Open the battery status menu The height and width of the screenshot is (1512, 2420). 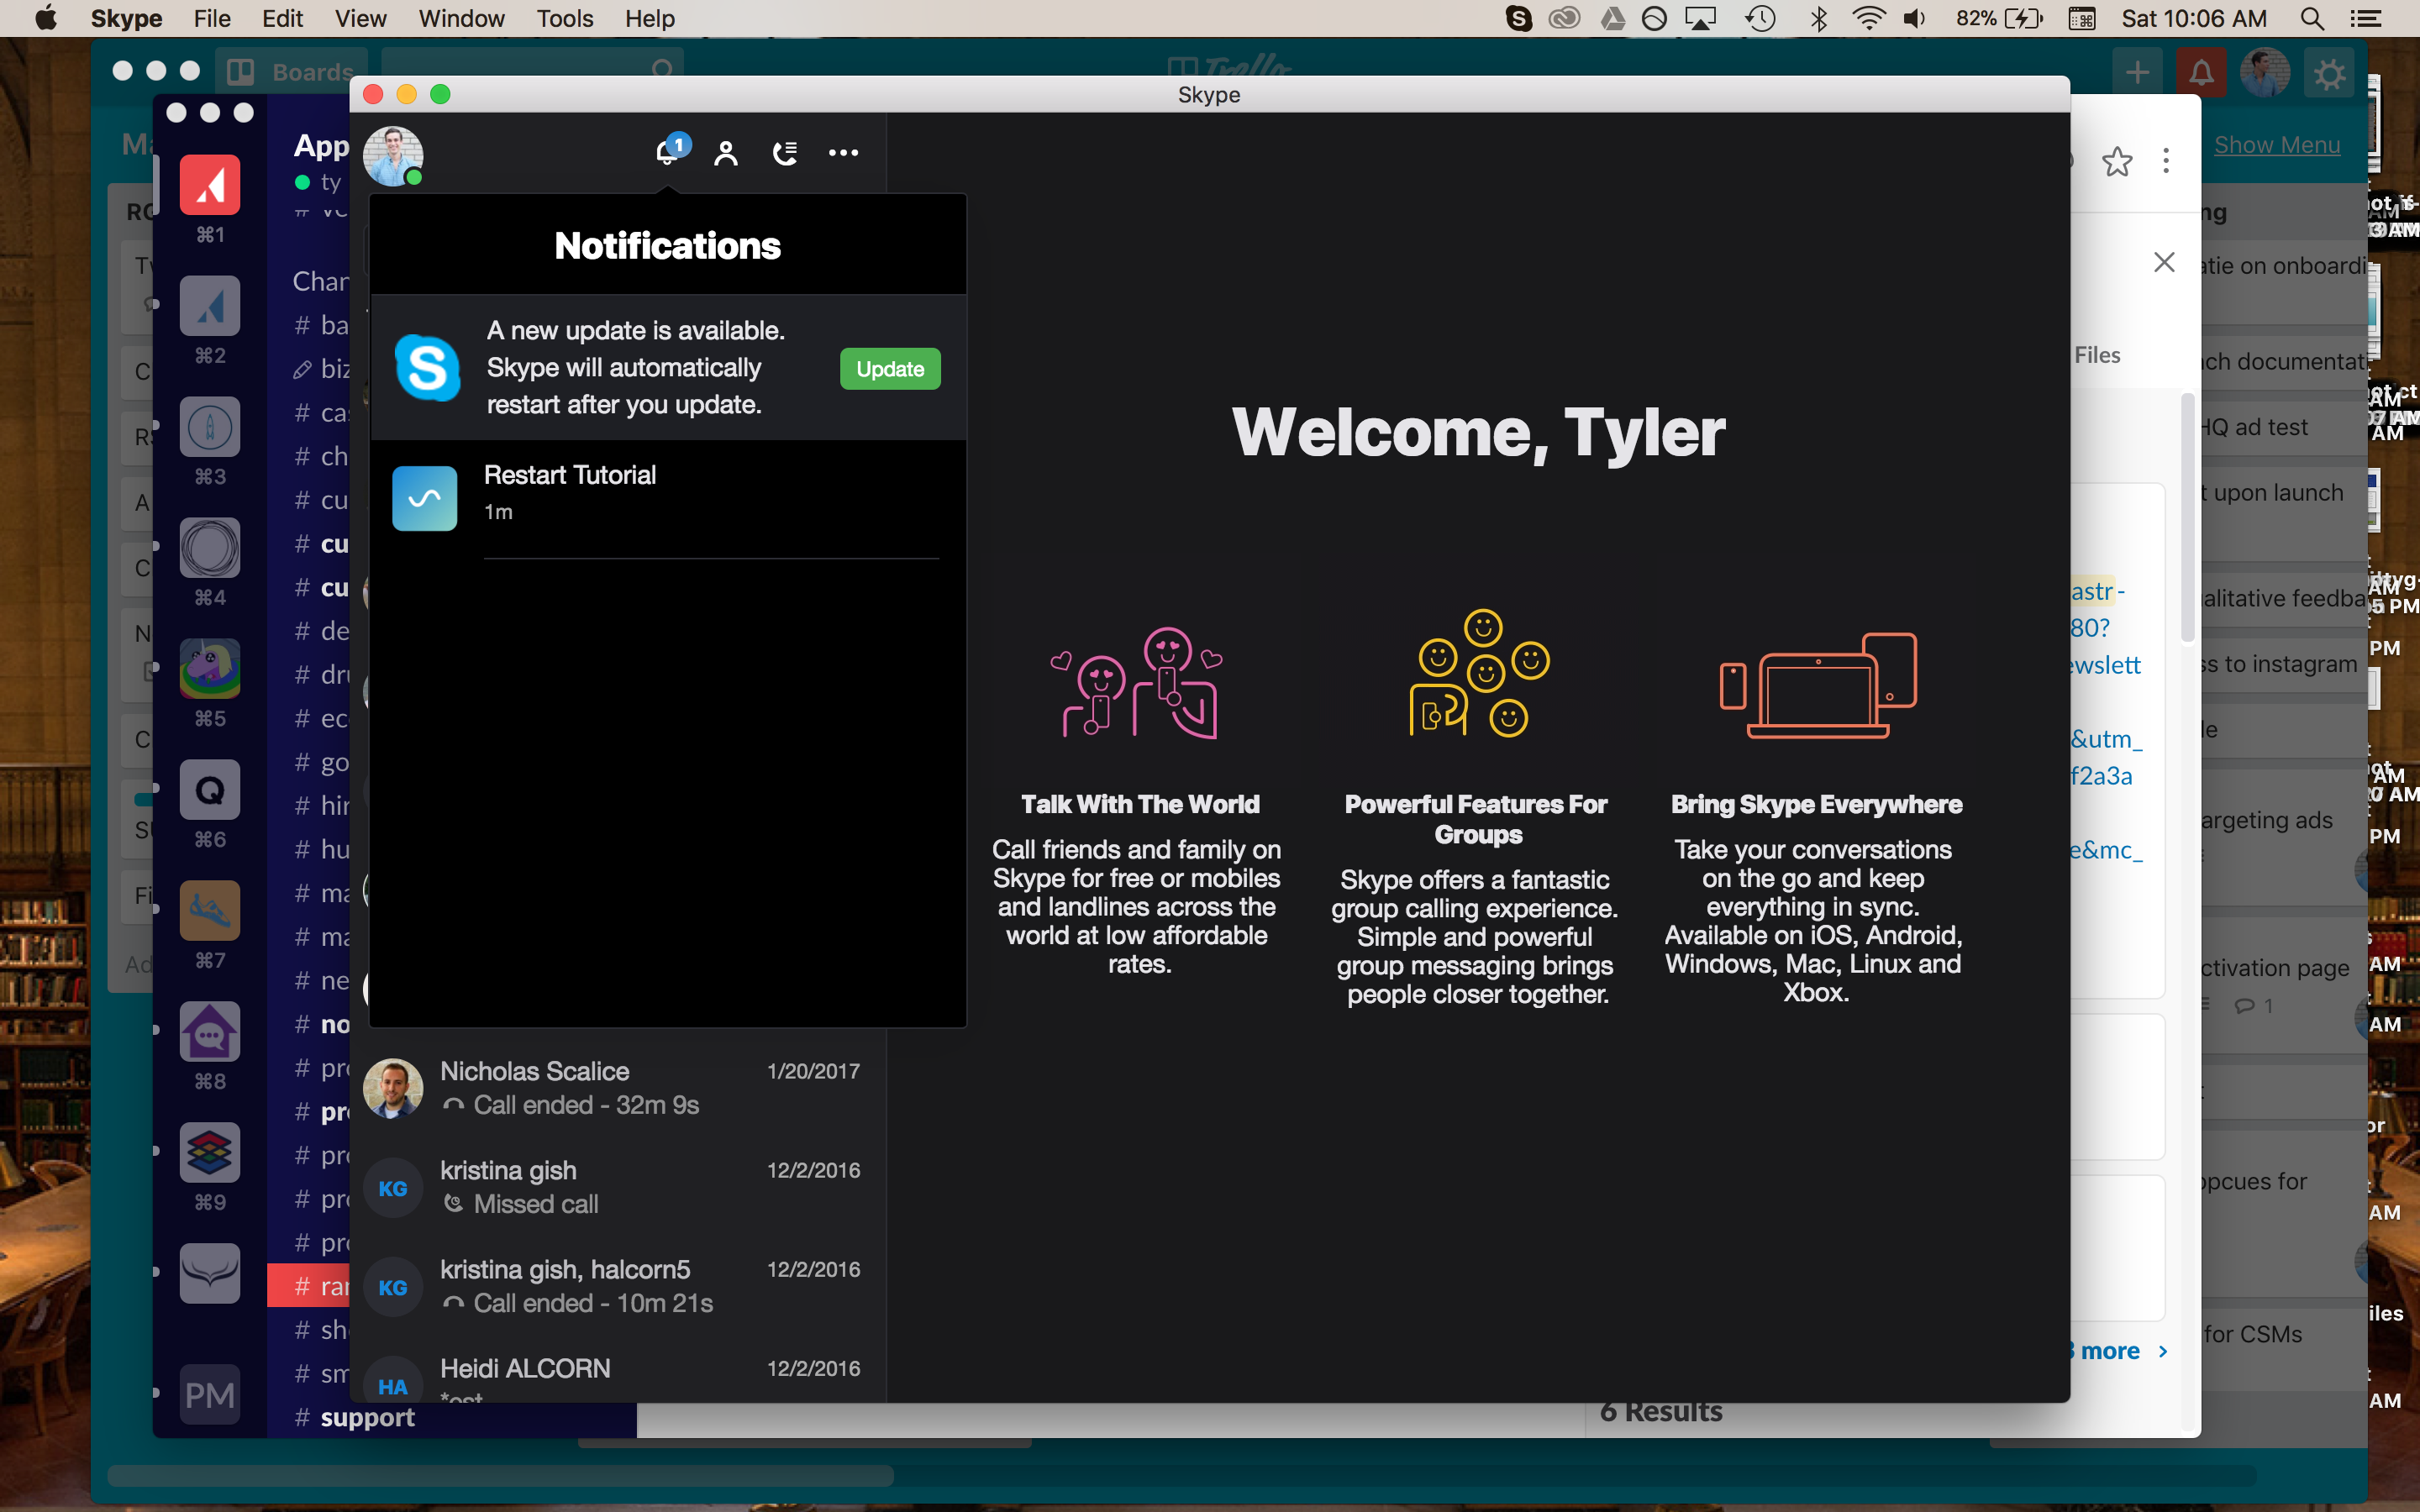[x=2000, y=18]
